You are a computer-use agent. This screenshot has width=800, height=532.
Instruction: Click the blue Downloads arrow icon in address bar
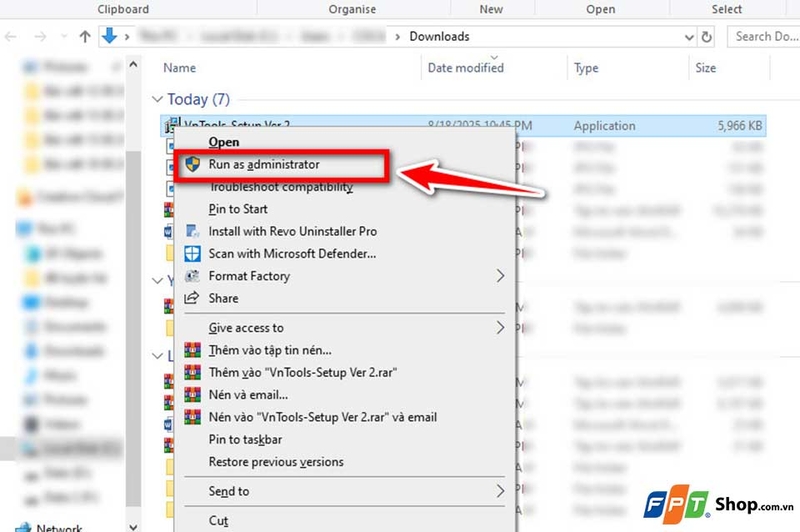pyautogui.click(x=109, y=36)
